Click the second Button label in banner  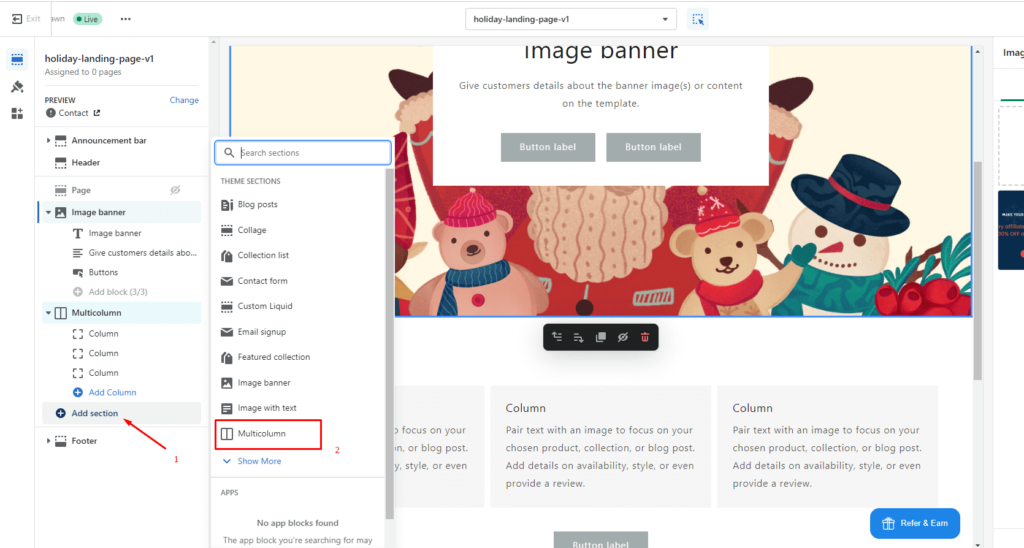pyautogui.click(x=653, y=147)
